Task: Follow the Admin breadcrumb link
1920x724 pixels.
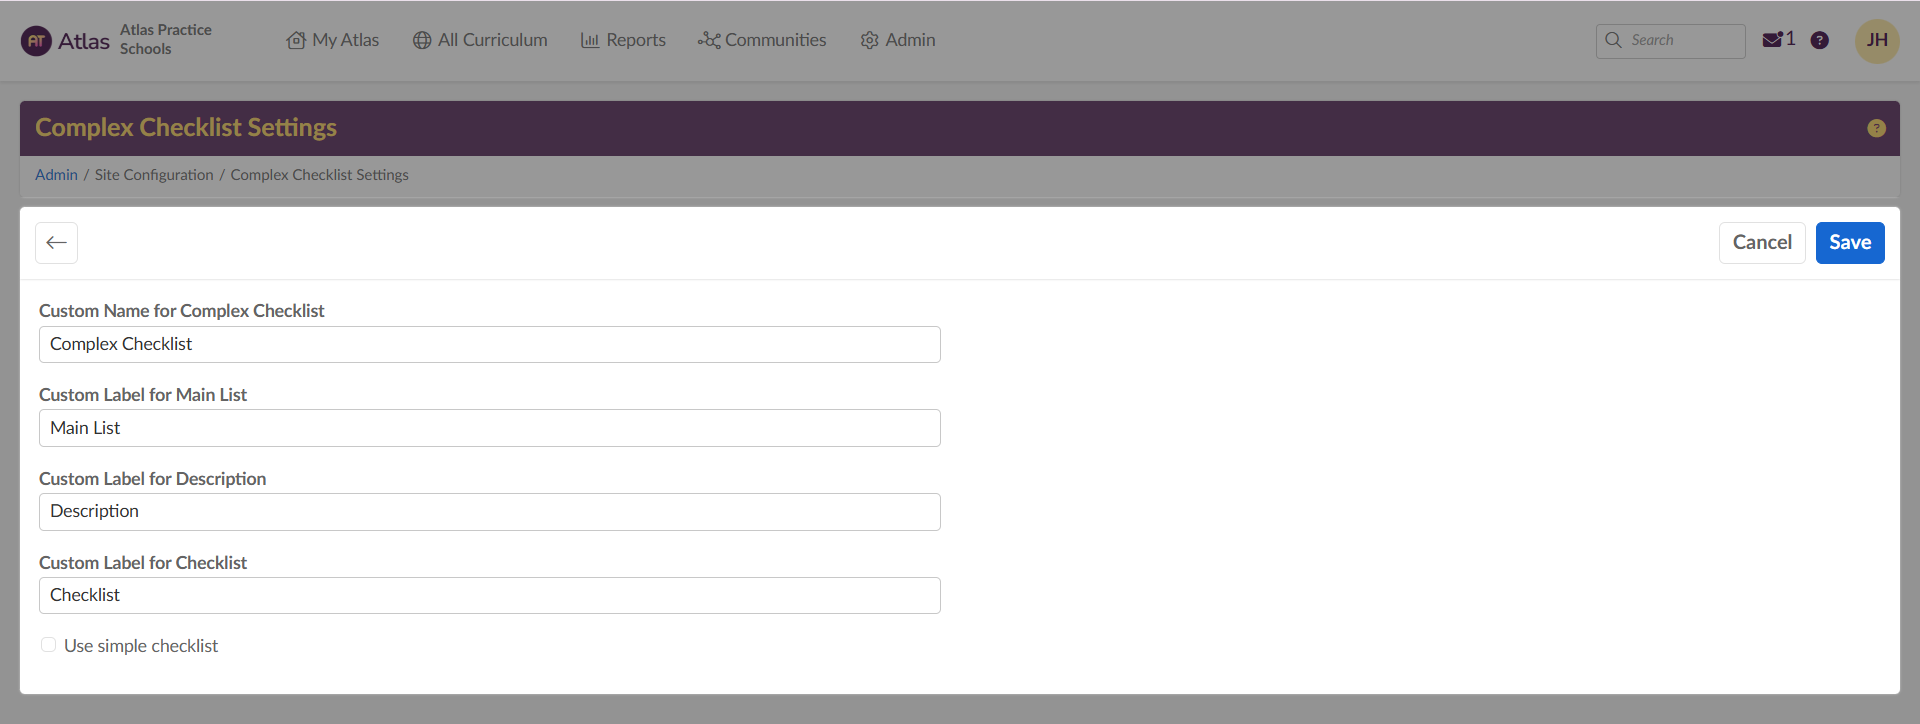Action: [x=56, y=175]
